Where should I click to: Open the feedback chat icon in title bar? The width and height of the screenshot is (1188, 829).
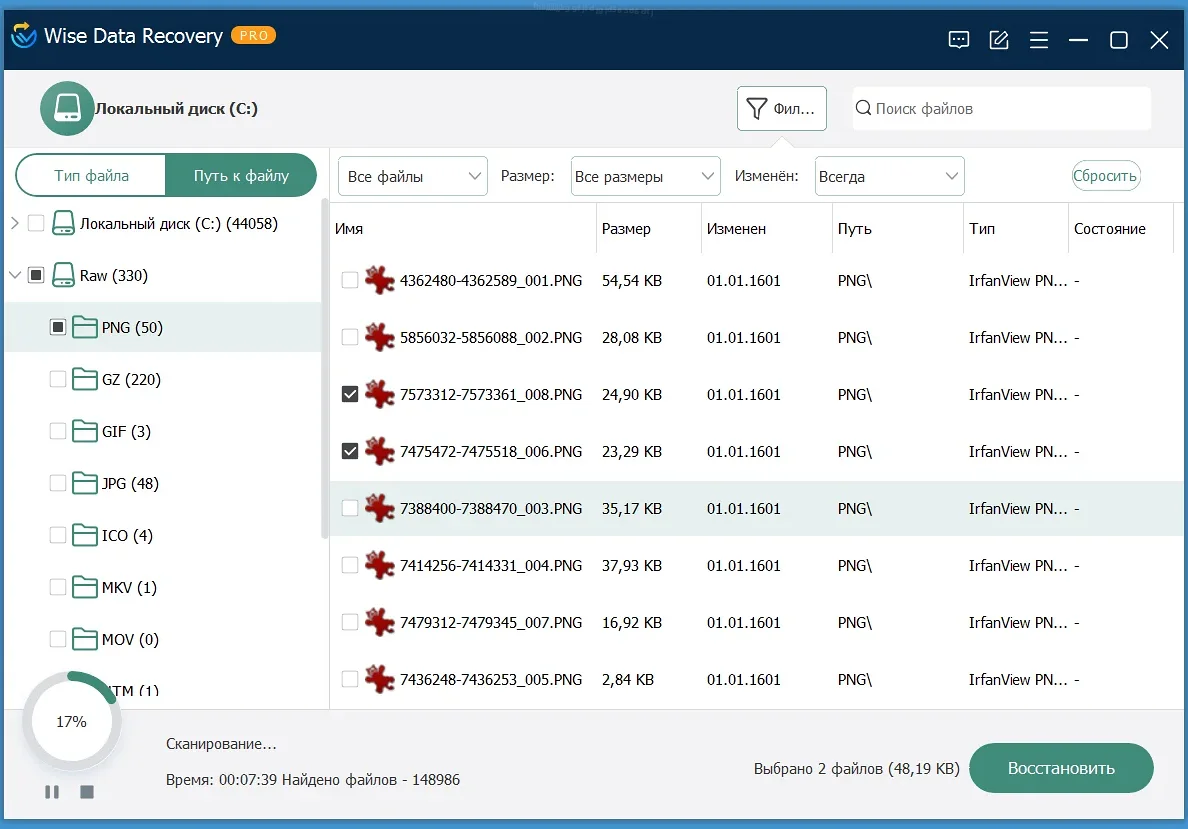coord(958,40)
